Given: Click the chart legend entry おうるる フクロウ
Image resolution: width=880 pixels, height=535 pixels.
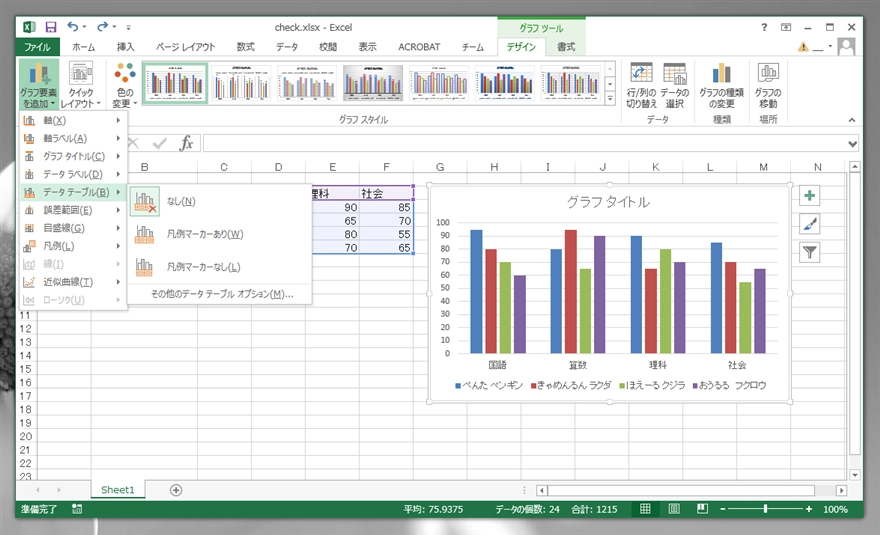Looking at the screenshot, I should coord(729,385).
